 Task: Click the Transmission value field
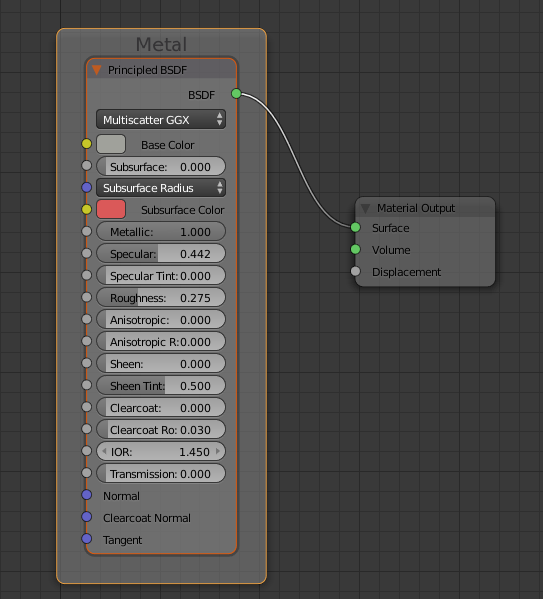[161, 473]
